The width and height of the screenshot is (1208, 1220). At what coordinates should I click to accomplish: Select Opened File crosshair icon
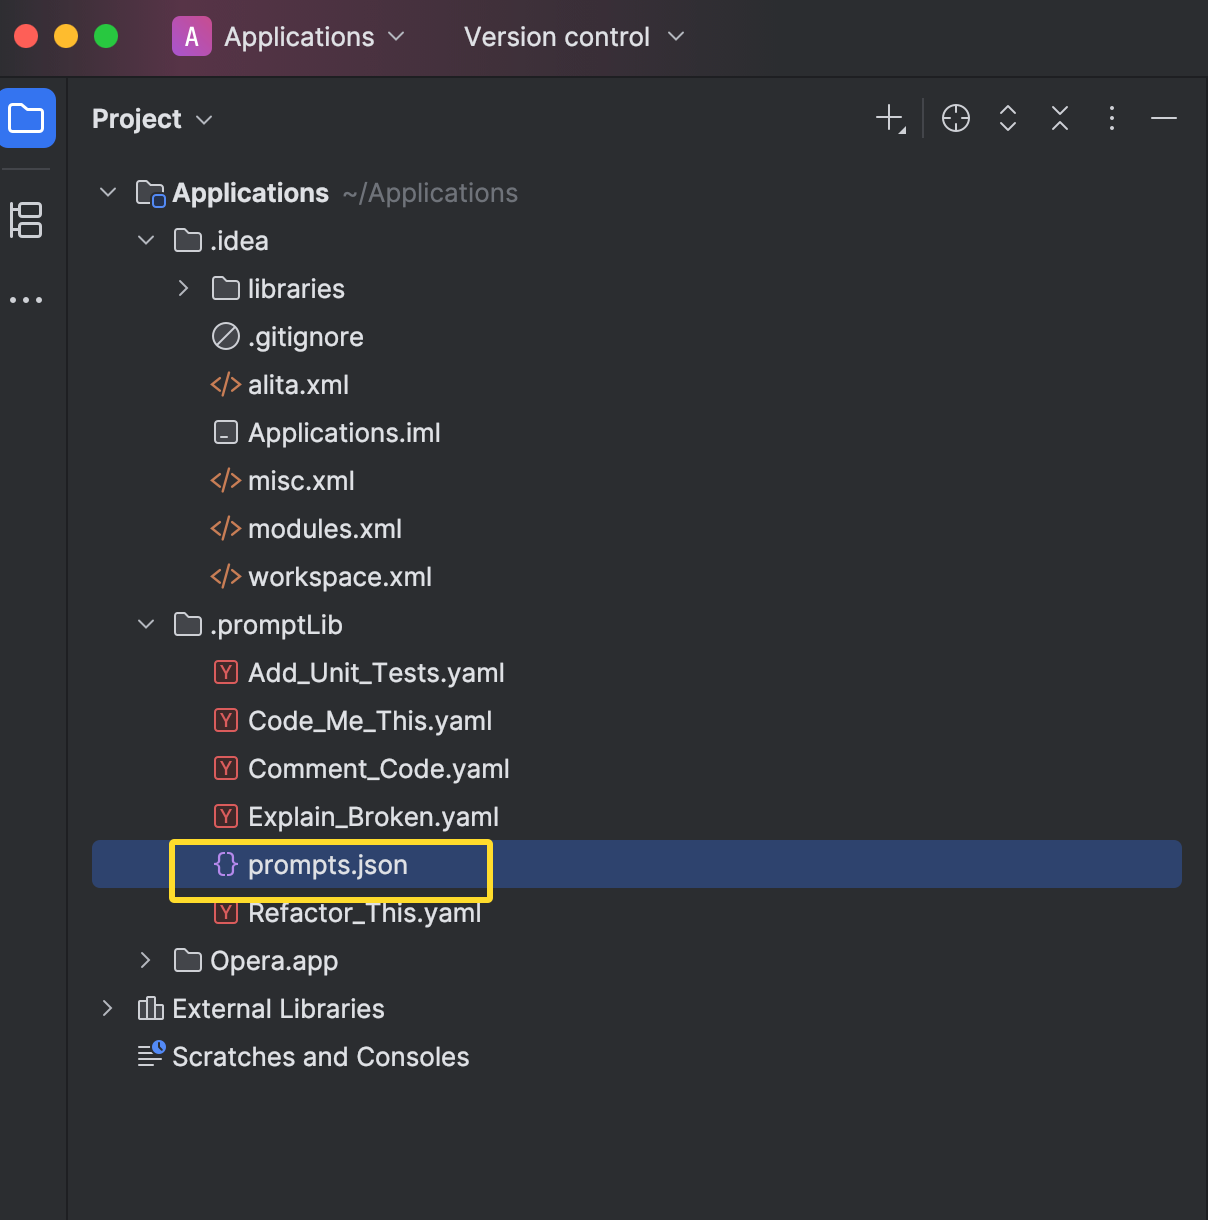pos(956,118)
